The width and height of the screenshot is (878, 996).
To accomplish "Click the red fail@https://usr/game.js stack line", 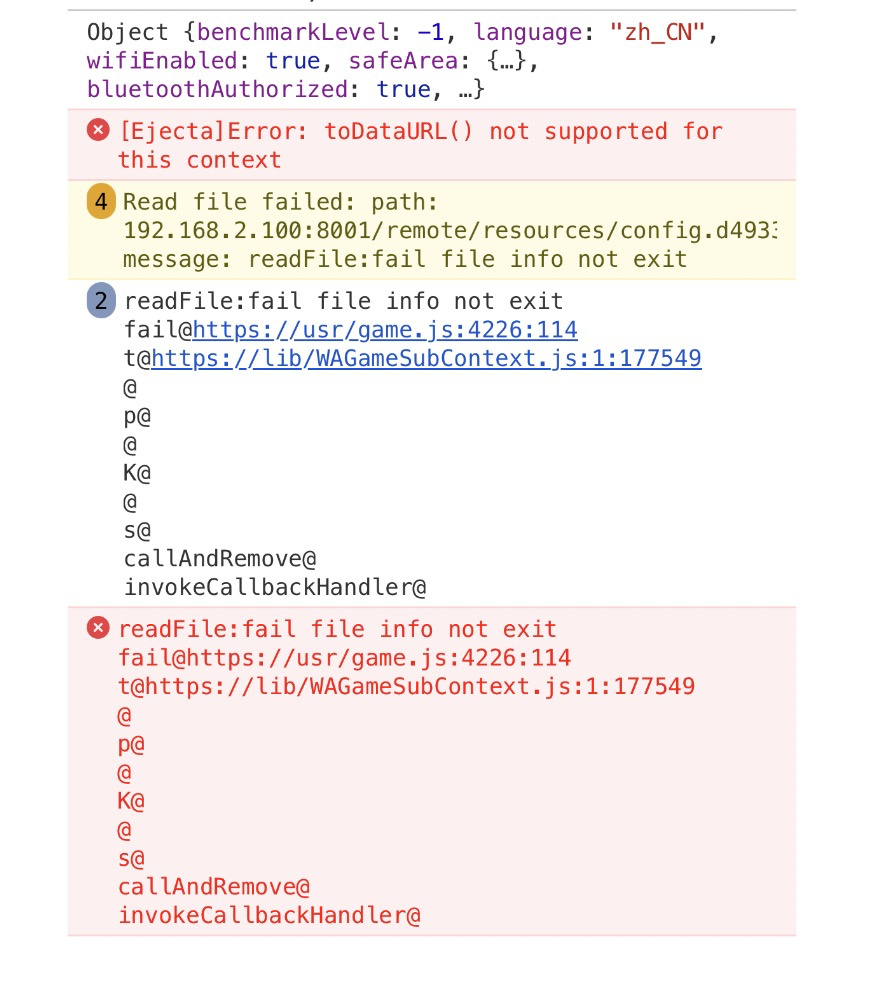I will (x=344, y=658).
